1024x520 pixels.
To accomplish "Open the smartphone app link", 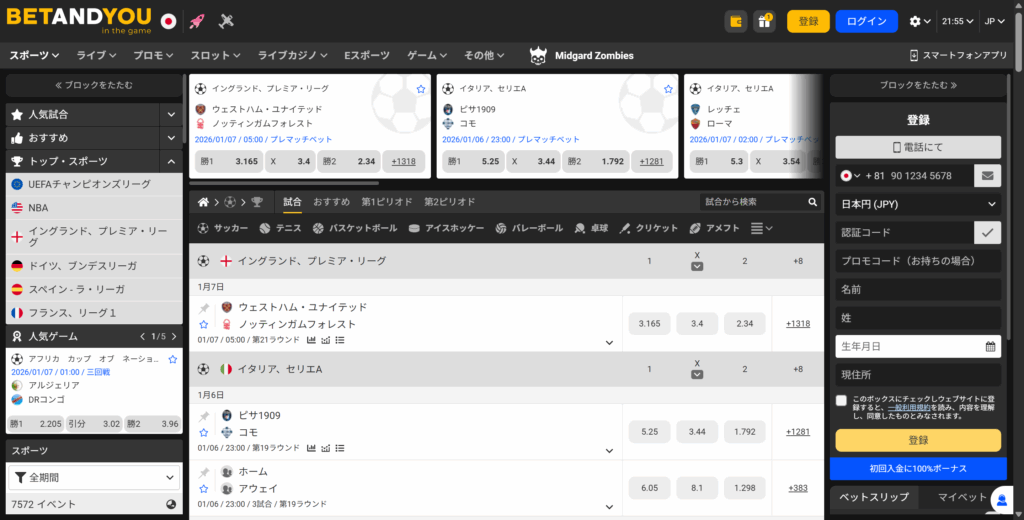I will 958,56.
